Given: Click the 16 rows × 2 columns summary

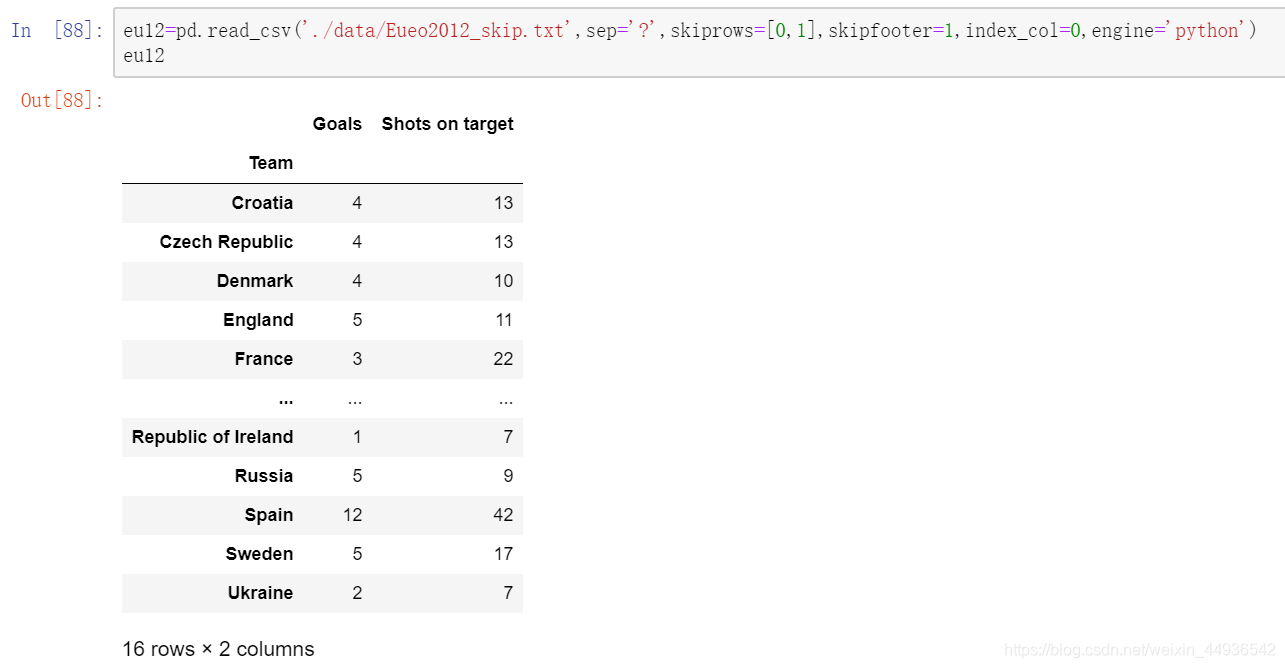Looking at the screenshot, I should 218,649.
